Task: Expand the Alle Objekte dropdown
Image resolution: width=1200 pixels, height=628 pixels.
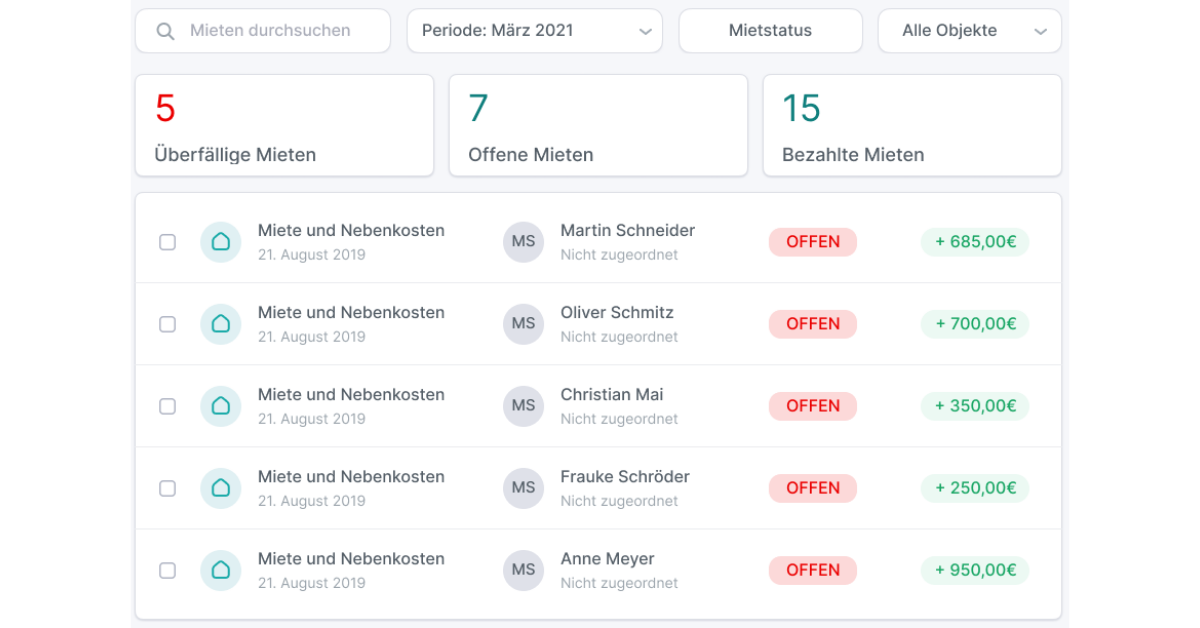Action: pyautogui.click(x=970, y=31)
